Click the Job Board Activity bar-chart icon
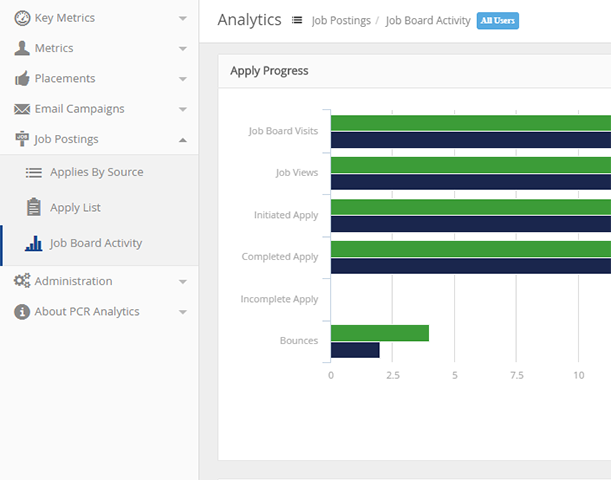Image resolution: width=611 pixels, height=480 pixels. (x=33, y=243)
